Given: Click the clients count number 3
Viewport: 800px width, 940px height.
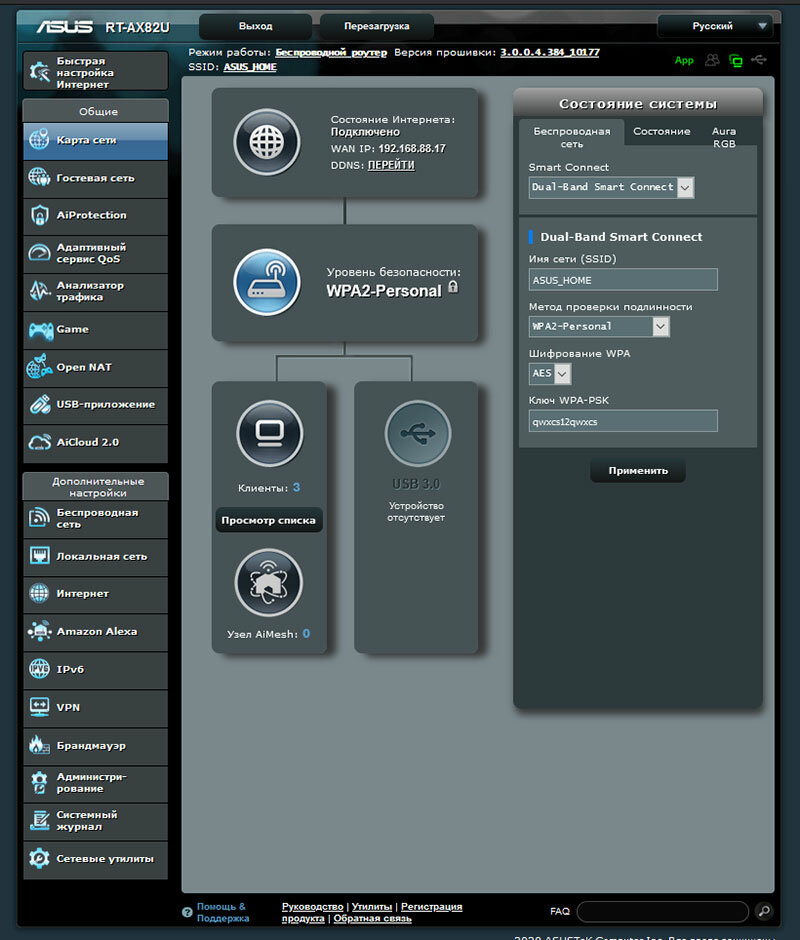Looking at the screenshot, I should tap(296, 487).
